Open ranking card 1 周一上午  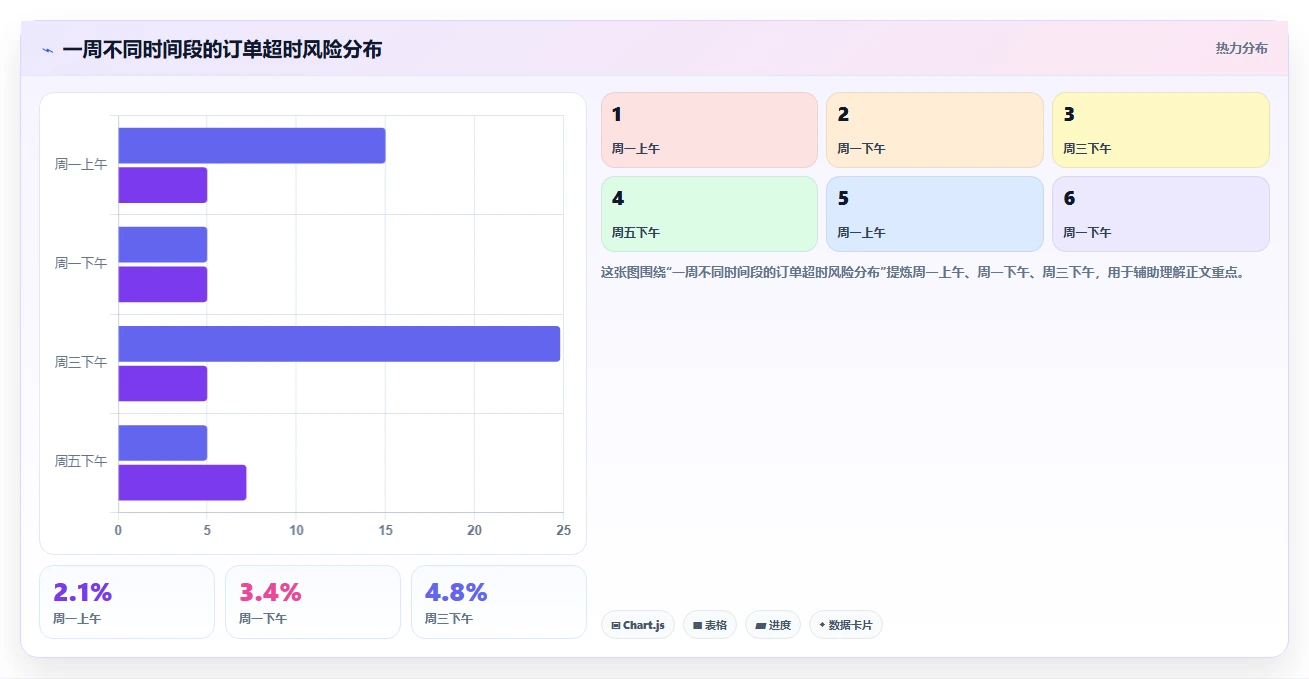[x=709, y=130]
